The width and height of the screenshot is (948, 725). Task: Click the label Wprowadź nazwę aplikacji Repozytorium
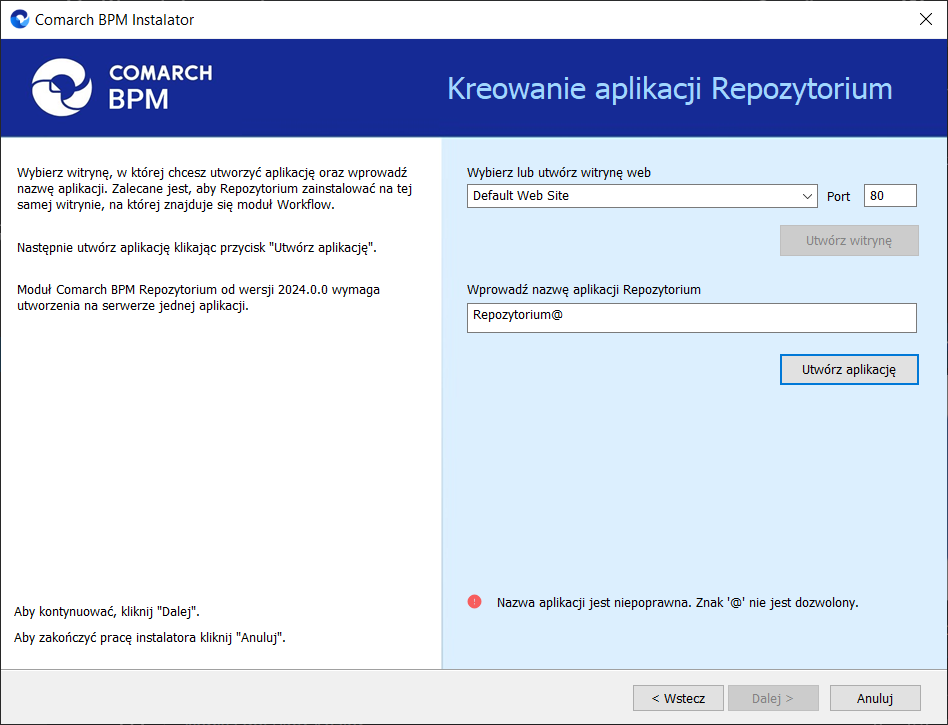tap(583, 290)
